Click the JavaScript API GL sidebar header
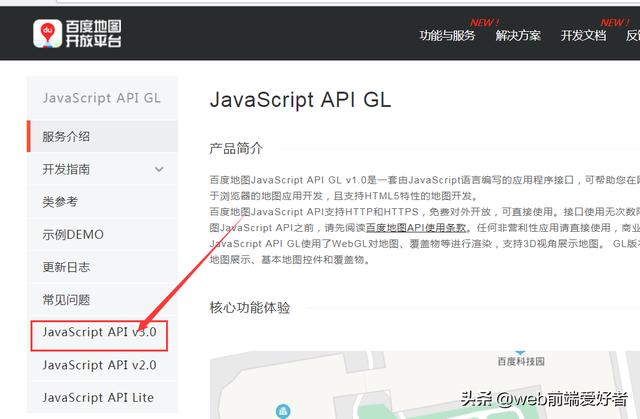Image resolution: width=640 pixels, height=419 pixels. click(102, 98)
